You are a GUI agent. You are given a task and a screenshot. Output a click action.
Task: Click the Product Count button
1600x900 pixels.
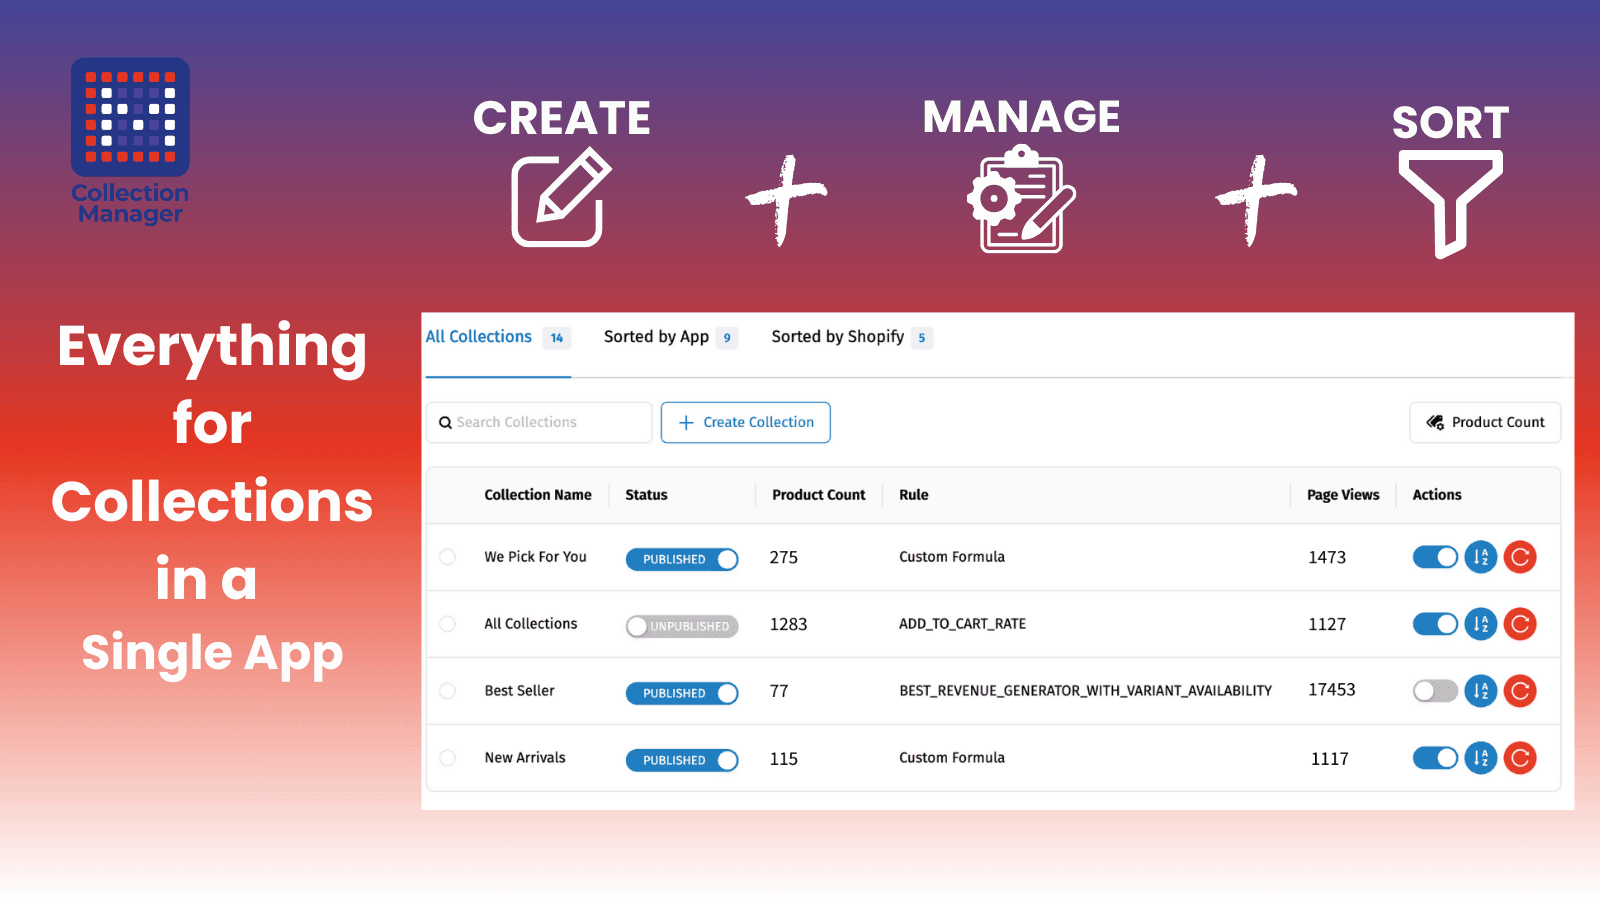(x=1485, y=422)
